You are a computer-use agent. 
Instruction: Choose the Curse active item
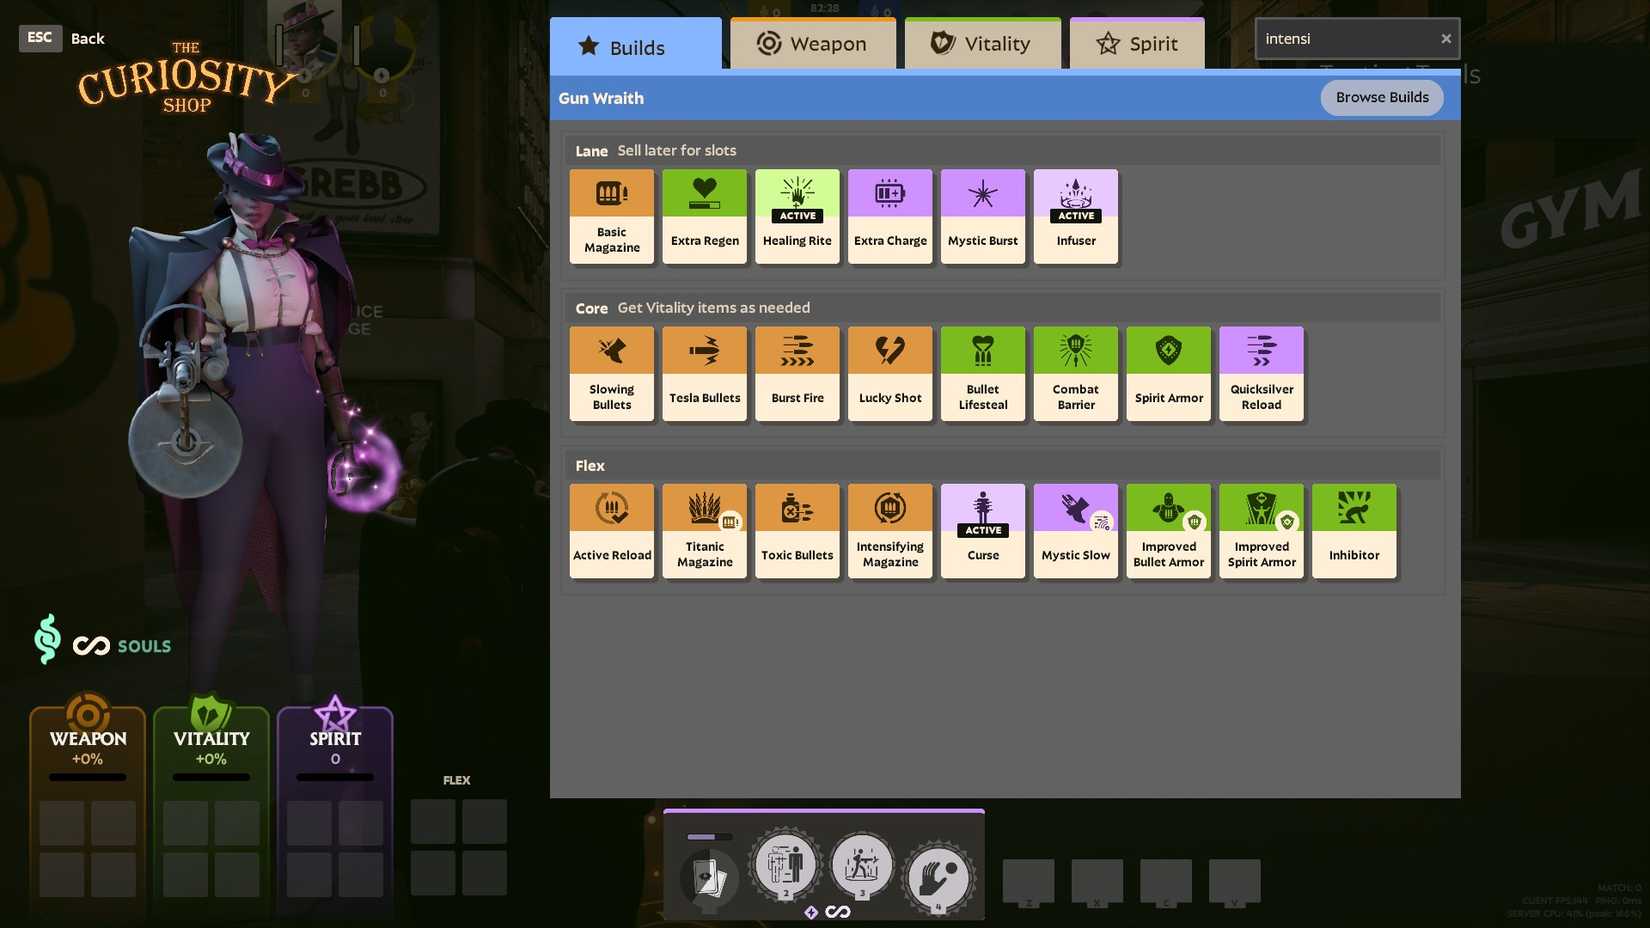pos(982,530)
